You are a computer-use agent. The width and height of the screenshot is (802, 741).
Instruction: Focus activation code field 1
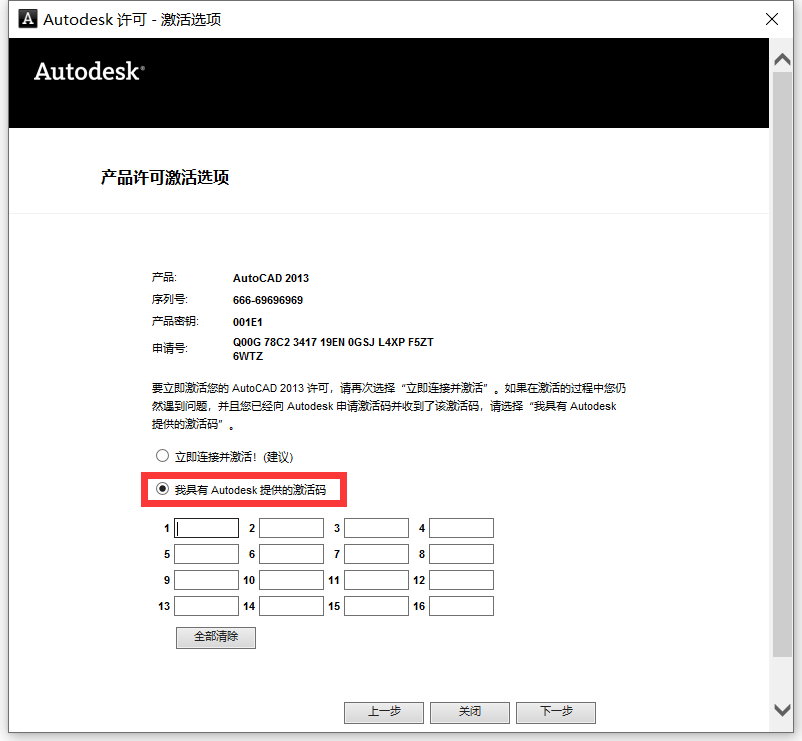tap(206, 528)
